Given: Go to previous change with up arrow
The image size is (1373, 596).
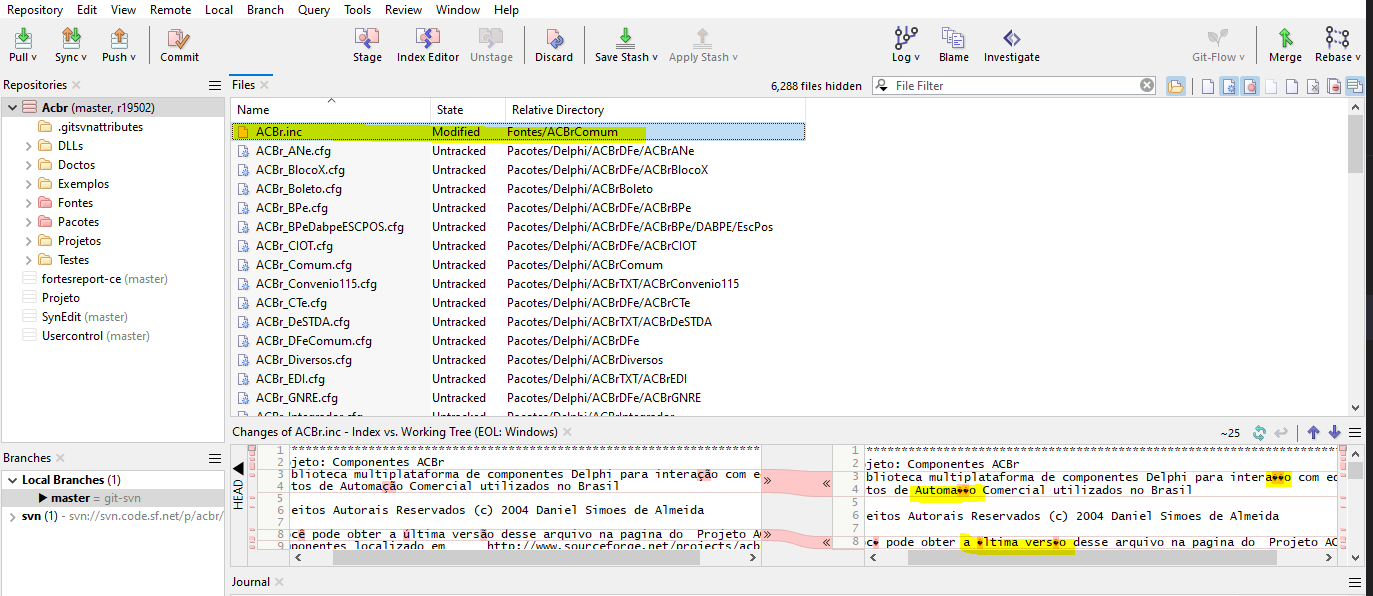Looking at the screenshot, I should click(1314, 432).
